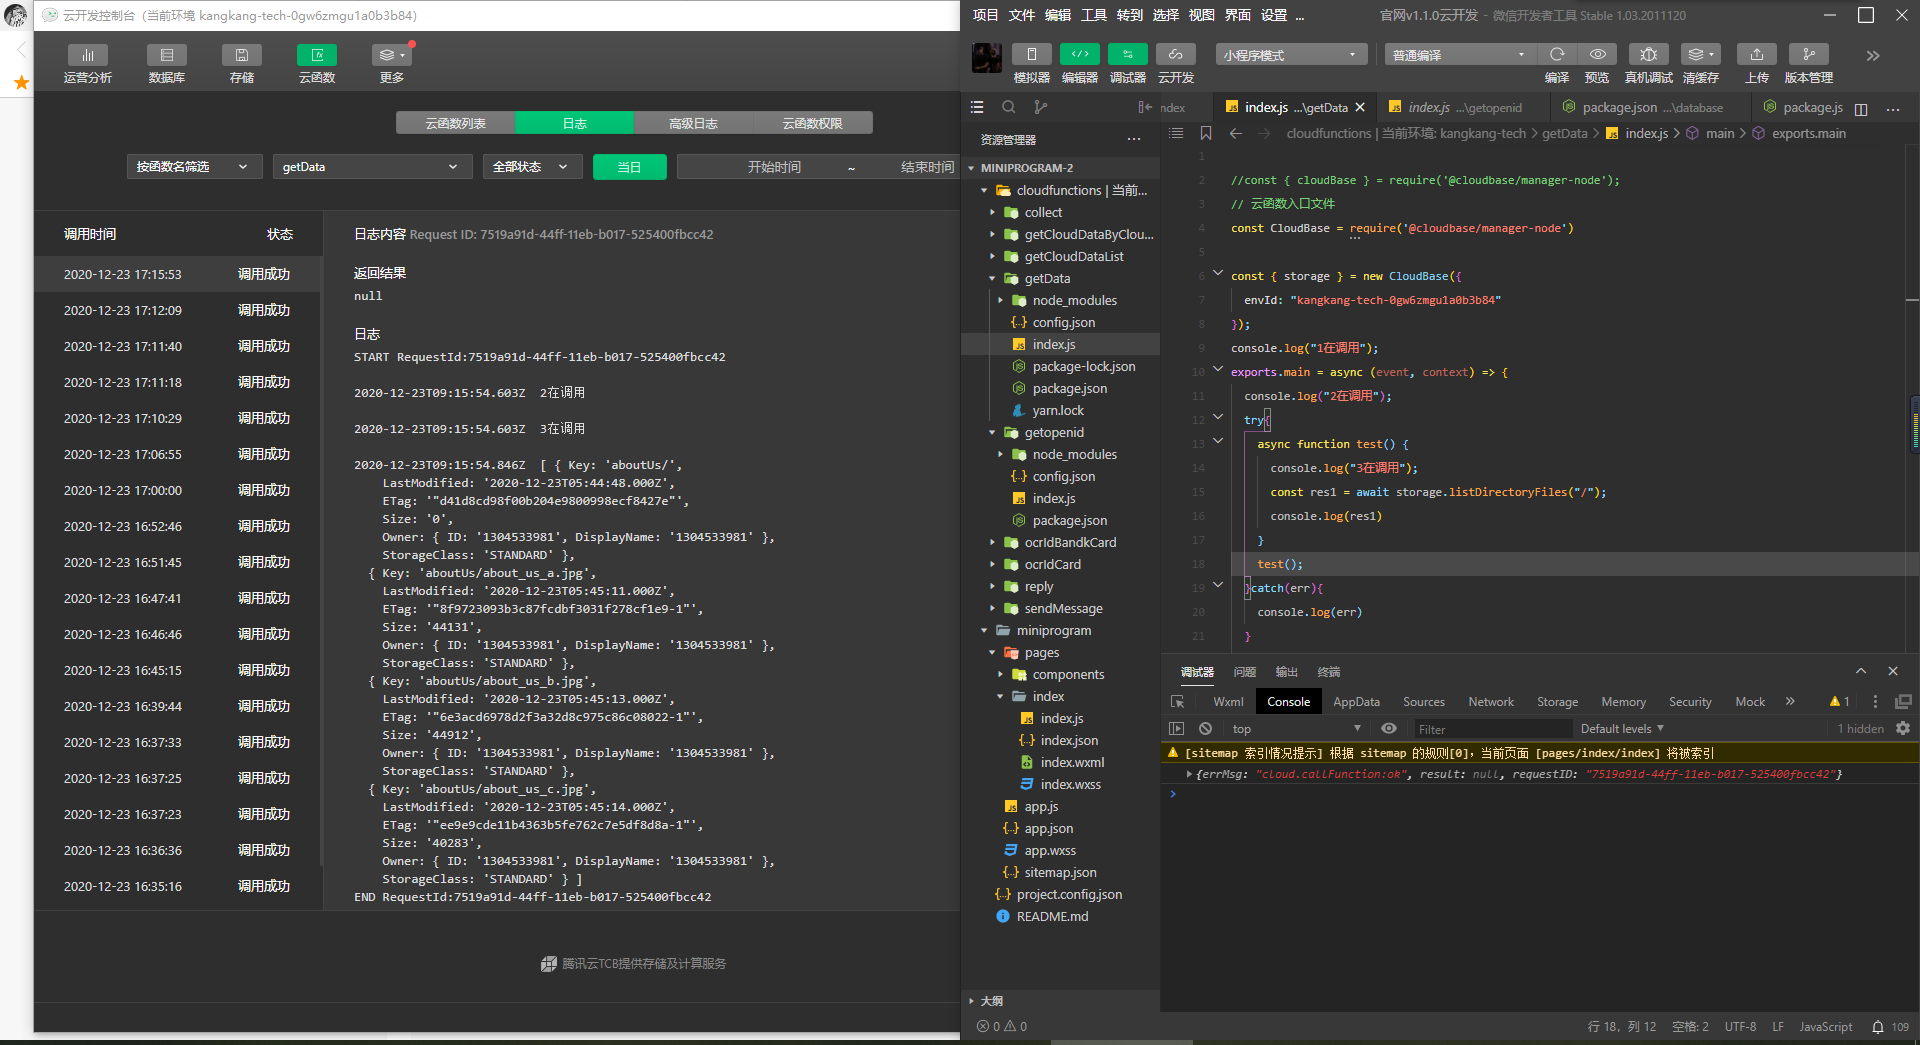Open yarn.lock in the file tree
The width and height of the screenshot is (1920, 1045).
pyautogui.click(x=1058, y=410)
